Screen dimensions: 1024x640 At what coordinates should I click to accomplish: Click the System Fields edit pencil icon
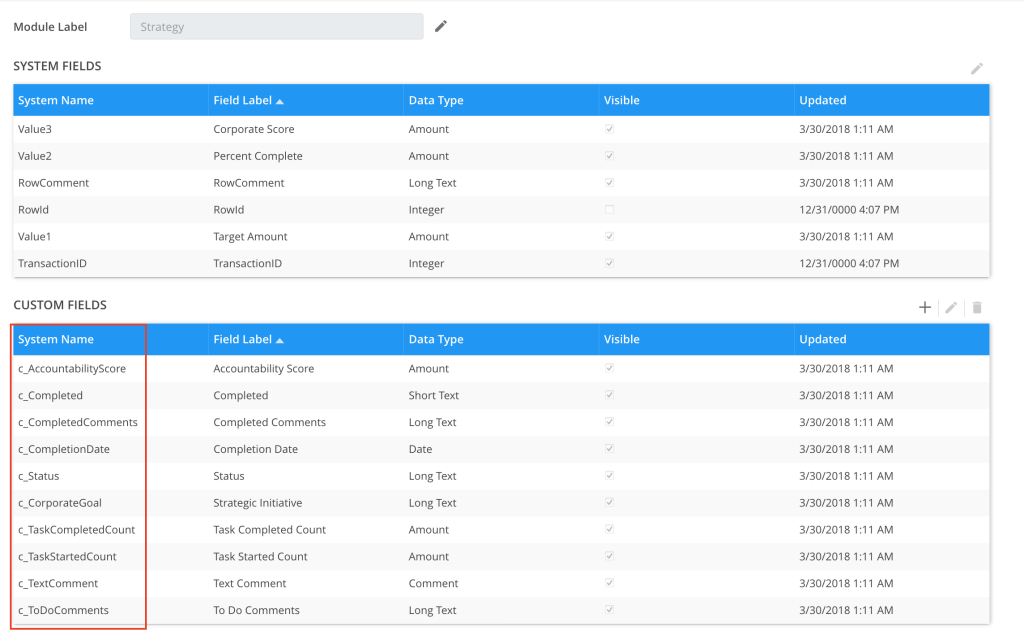click(977, 69)
